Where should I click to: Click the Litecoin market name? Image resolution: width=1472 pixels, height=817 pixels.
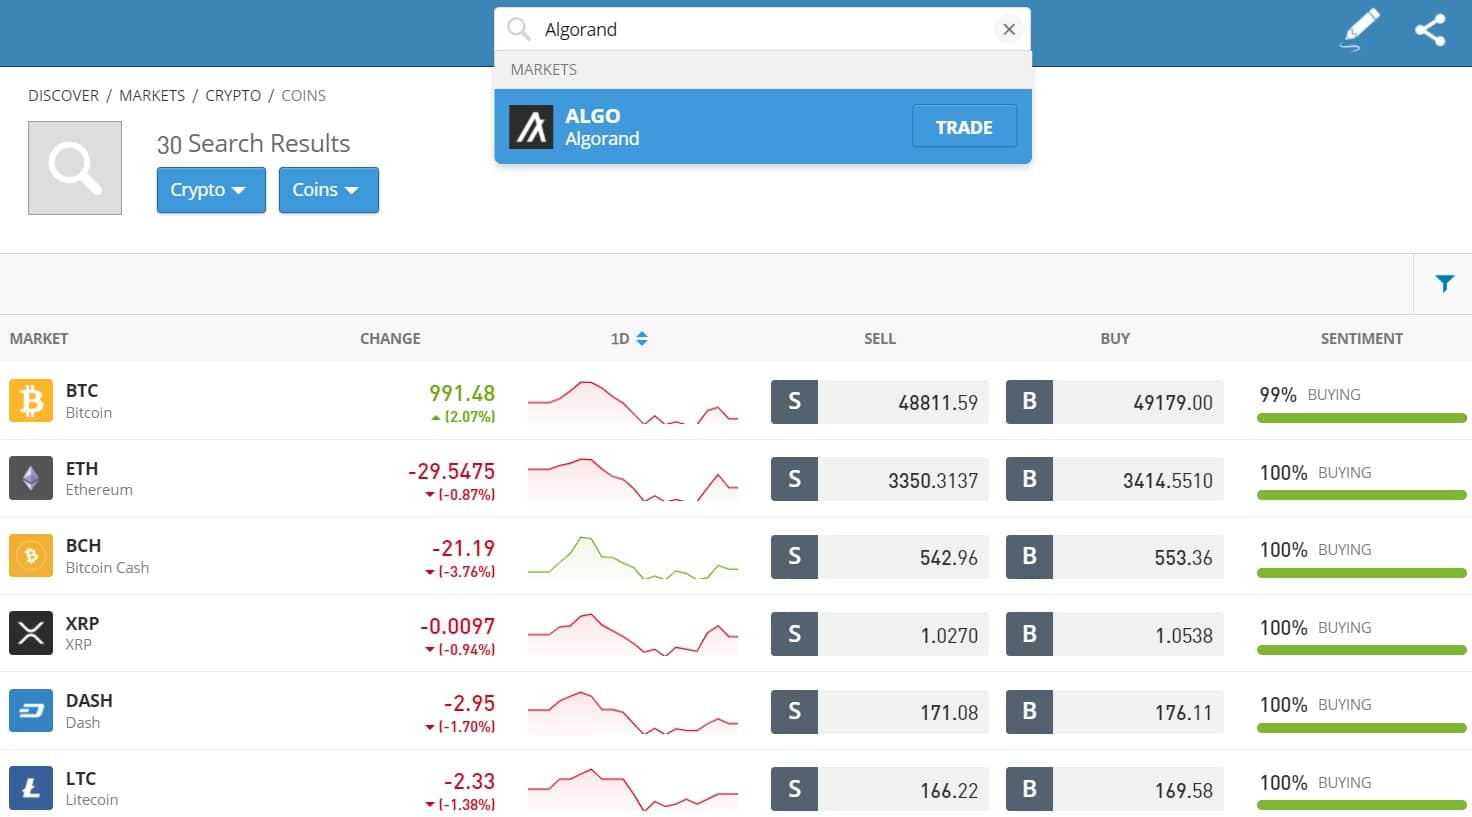92,800
